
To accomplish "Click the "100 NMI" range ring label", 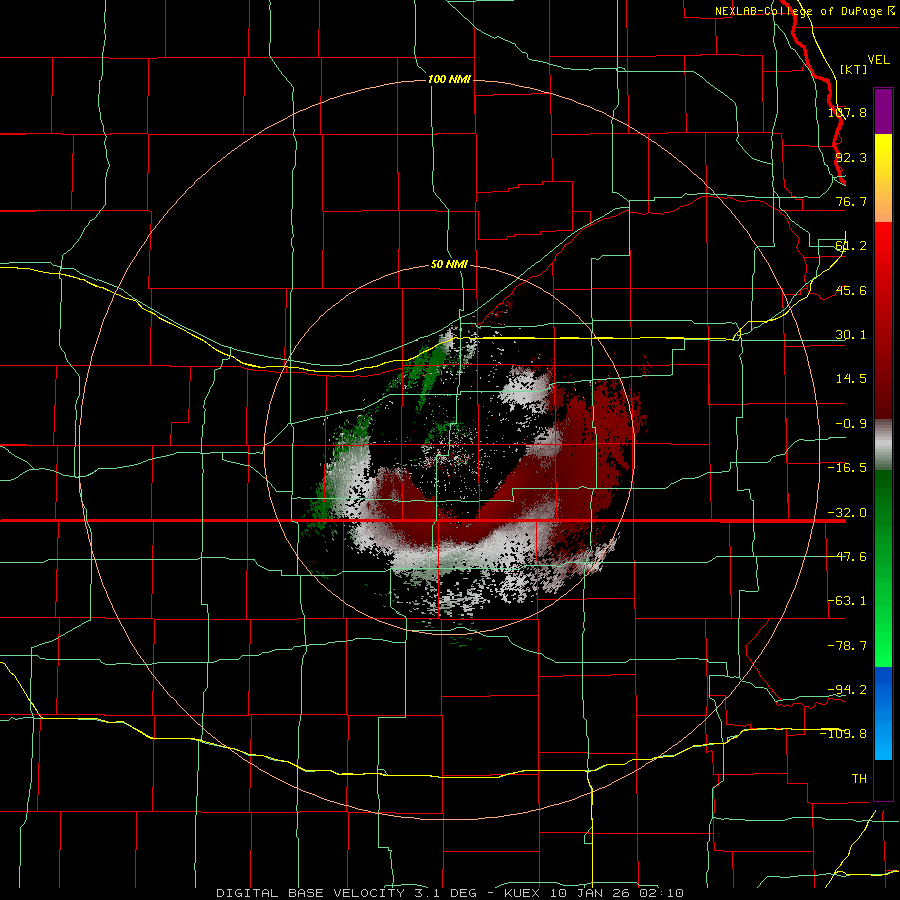I will point(449,79).
